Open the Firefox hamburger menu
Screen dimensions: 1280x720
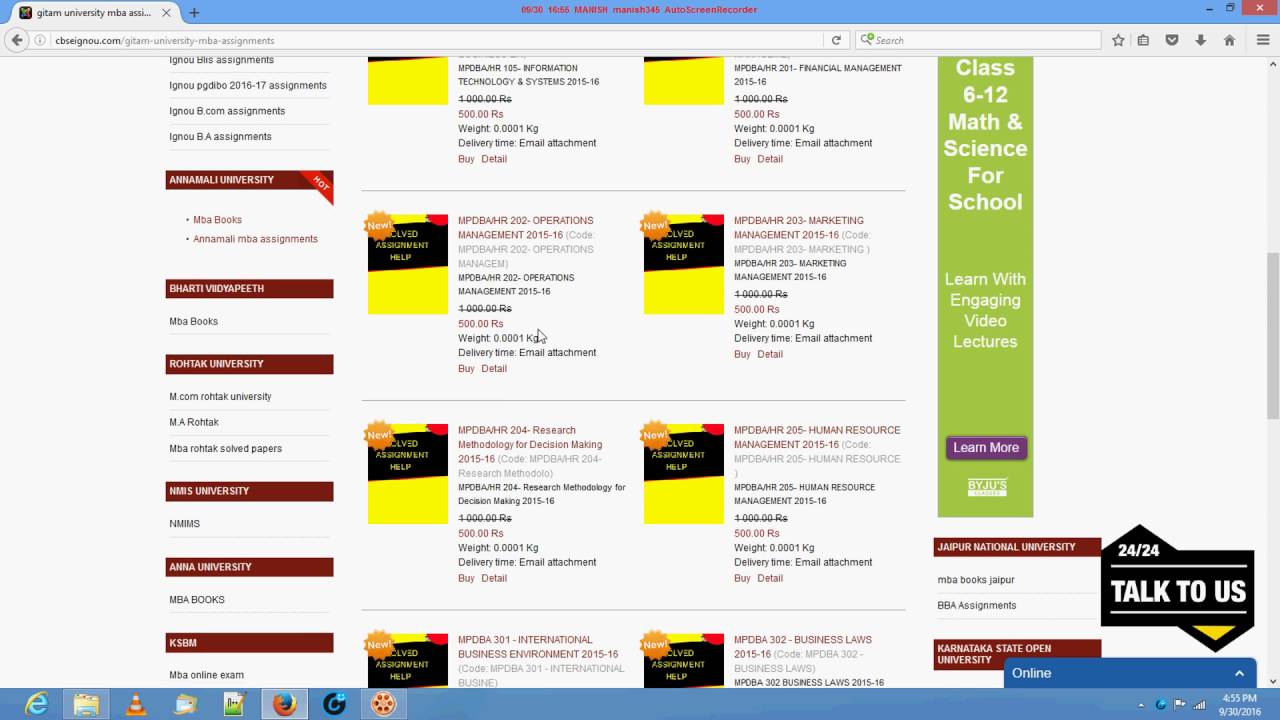(1264, 40)
